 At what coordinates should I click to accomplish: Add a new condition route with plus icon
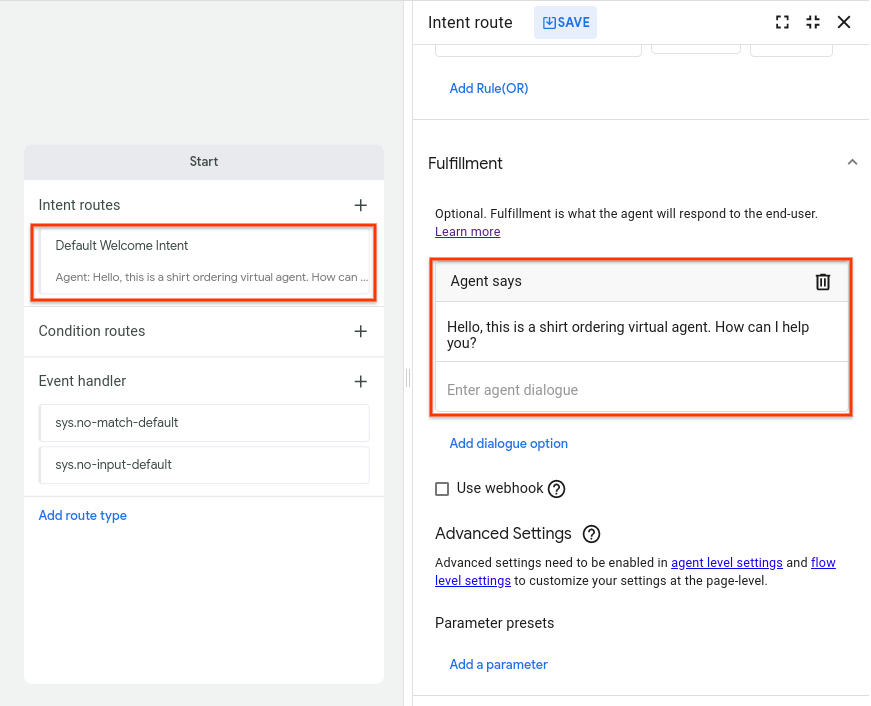click(361, 331)
